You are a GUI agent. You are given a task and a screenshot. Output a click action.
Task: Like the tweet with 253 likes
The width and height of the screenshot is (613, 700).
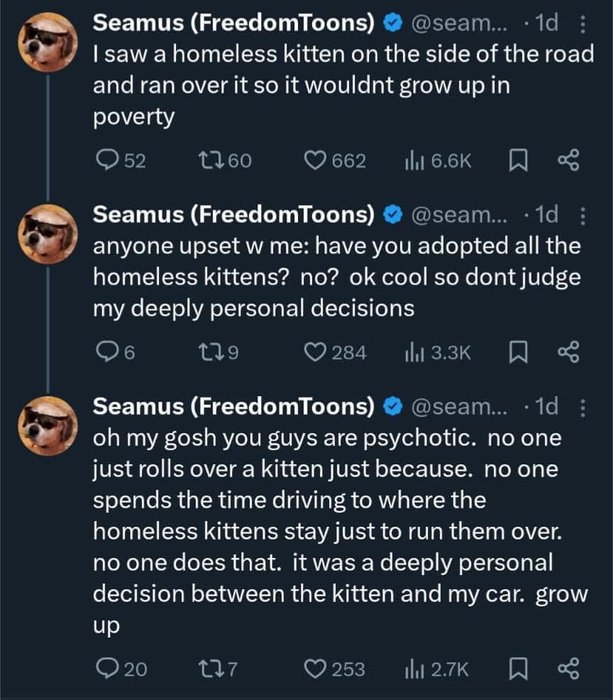coord(318,668)
